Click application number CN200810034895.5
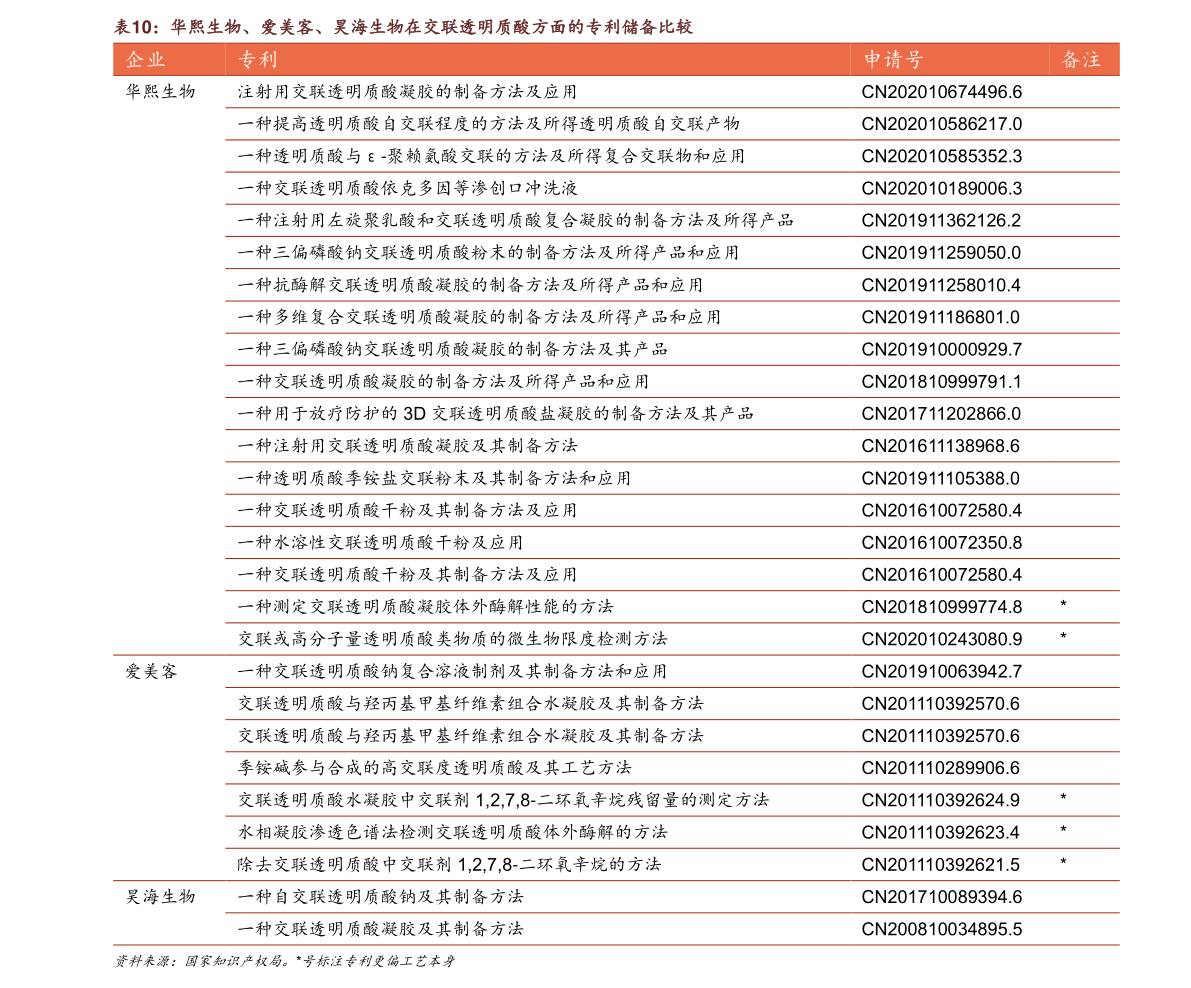Screen dimensions: 1191x988 (x=941, y=929)
